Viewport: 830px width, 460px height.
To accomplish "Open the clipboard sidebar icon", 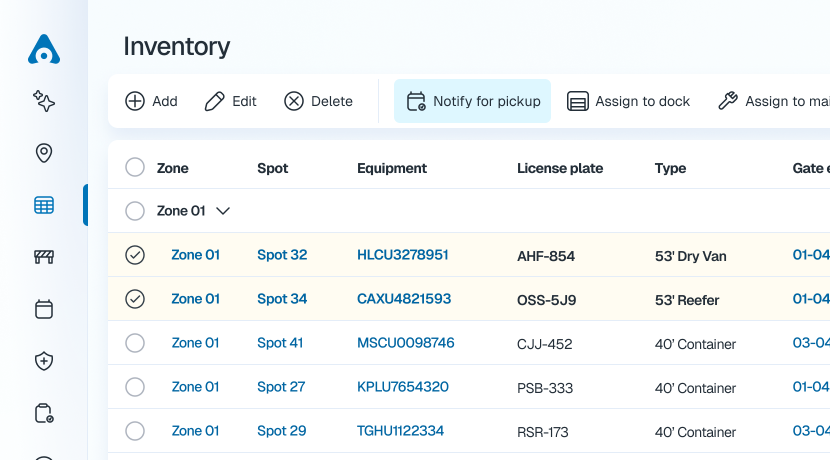I will [44, 413].
